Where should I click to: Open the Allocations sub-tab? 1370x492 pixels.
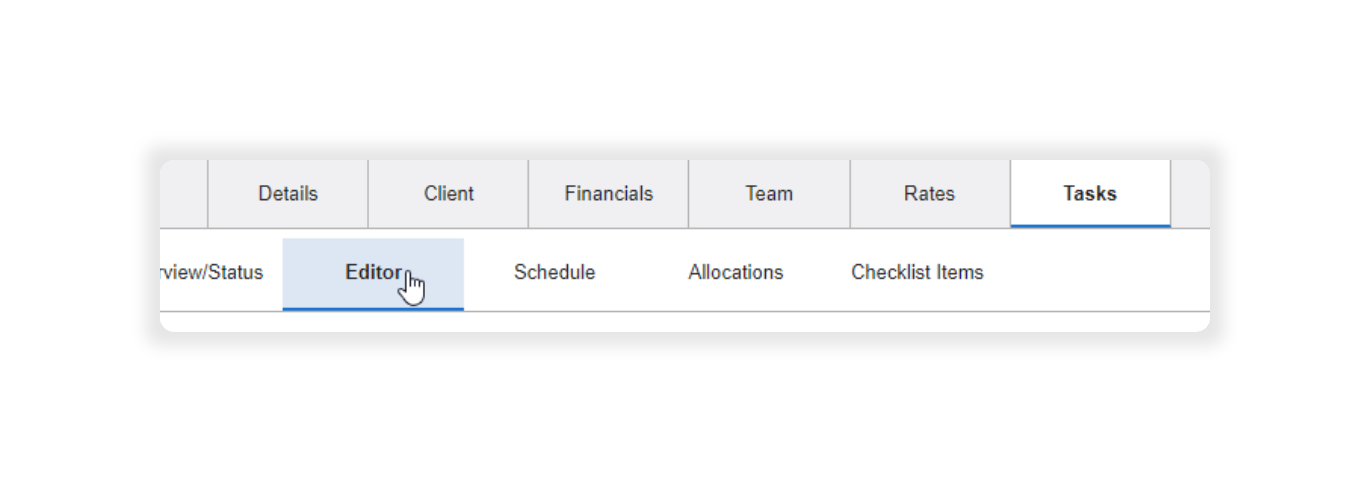tap(736, 273)
